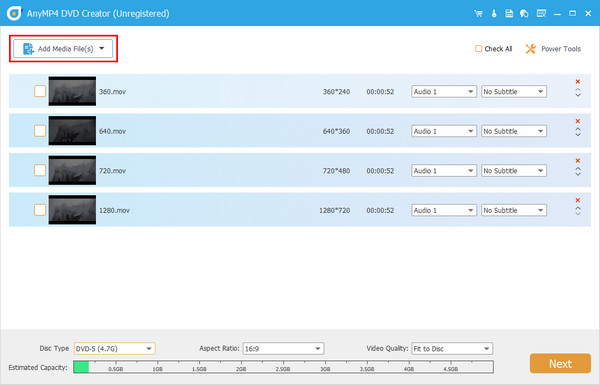Open Audio 1 dropdown for 720.mov

click(x=444, y=171)
